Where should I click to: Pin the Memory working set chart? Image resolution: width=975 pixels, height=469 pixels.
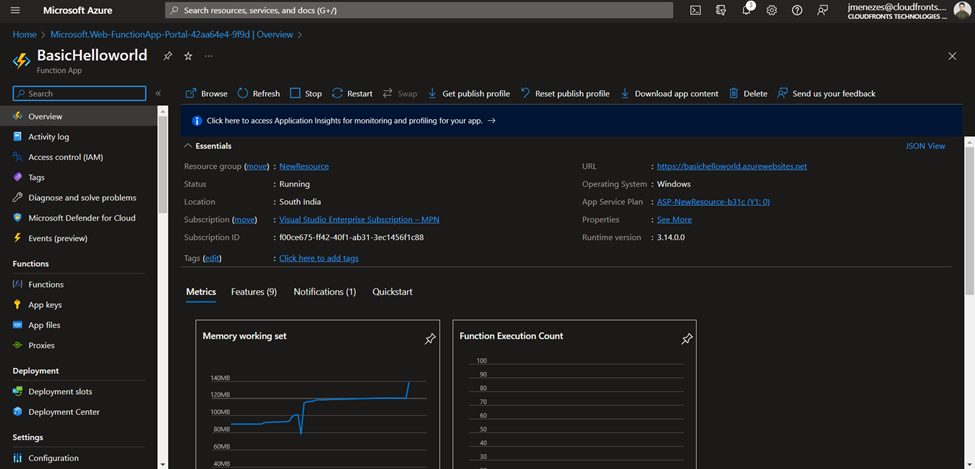click(x=430, y=339)
